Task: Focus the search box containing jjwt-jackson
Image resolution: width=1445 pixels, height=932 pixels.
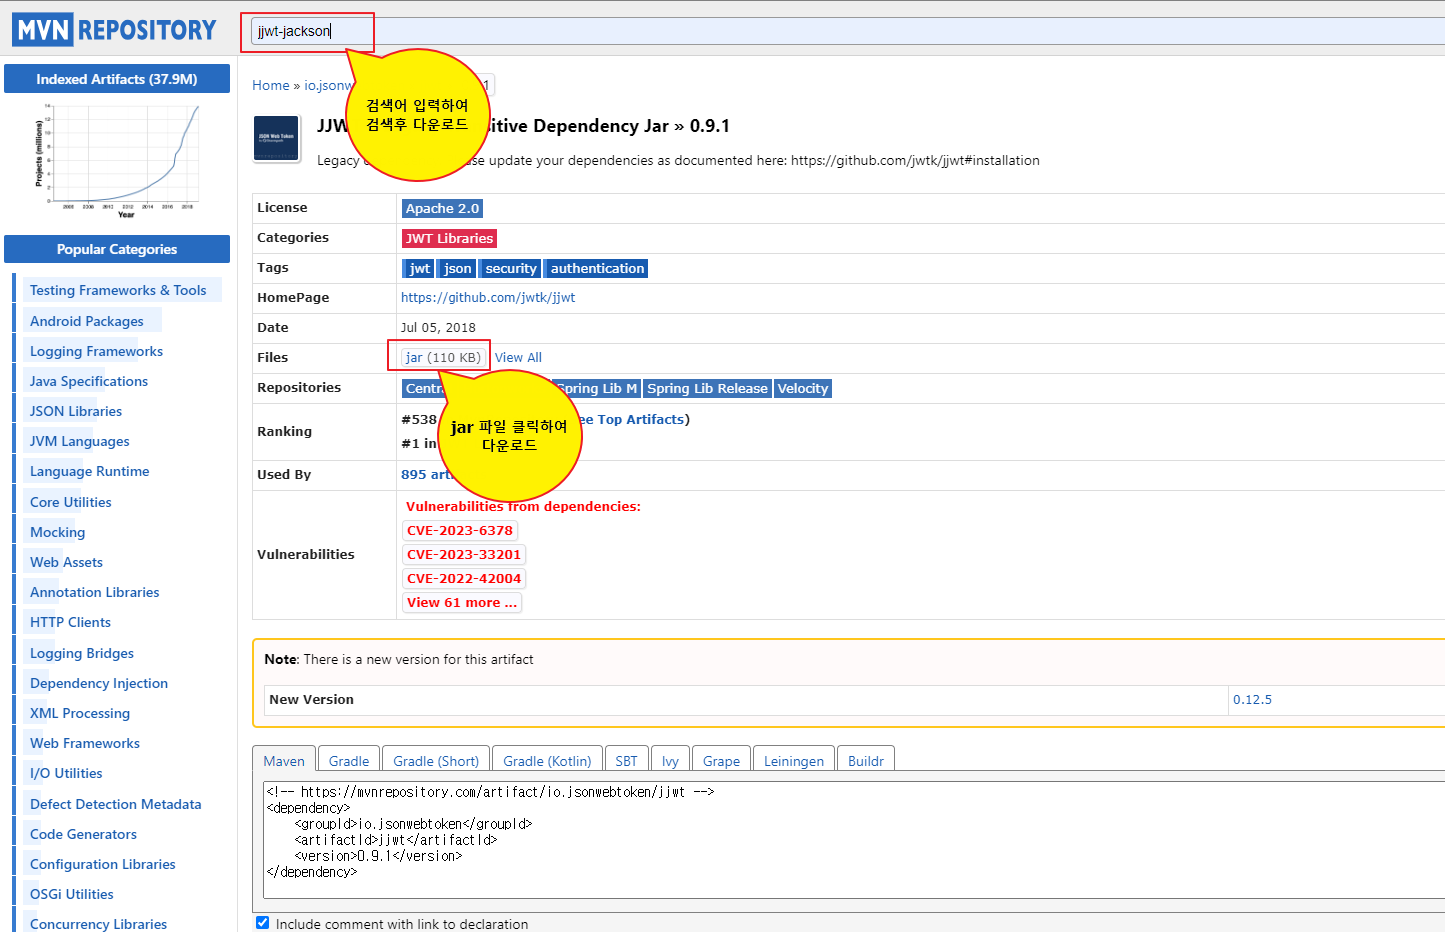Action: (x=848, y=31)
